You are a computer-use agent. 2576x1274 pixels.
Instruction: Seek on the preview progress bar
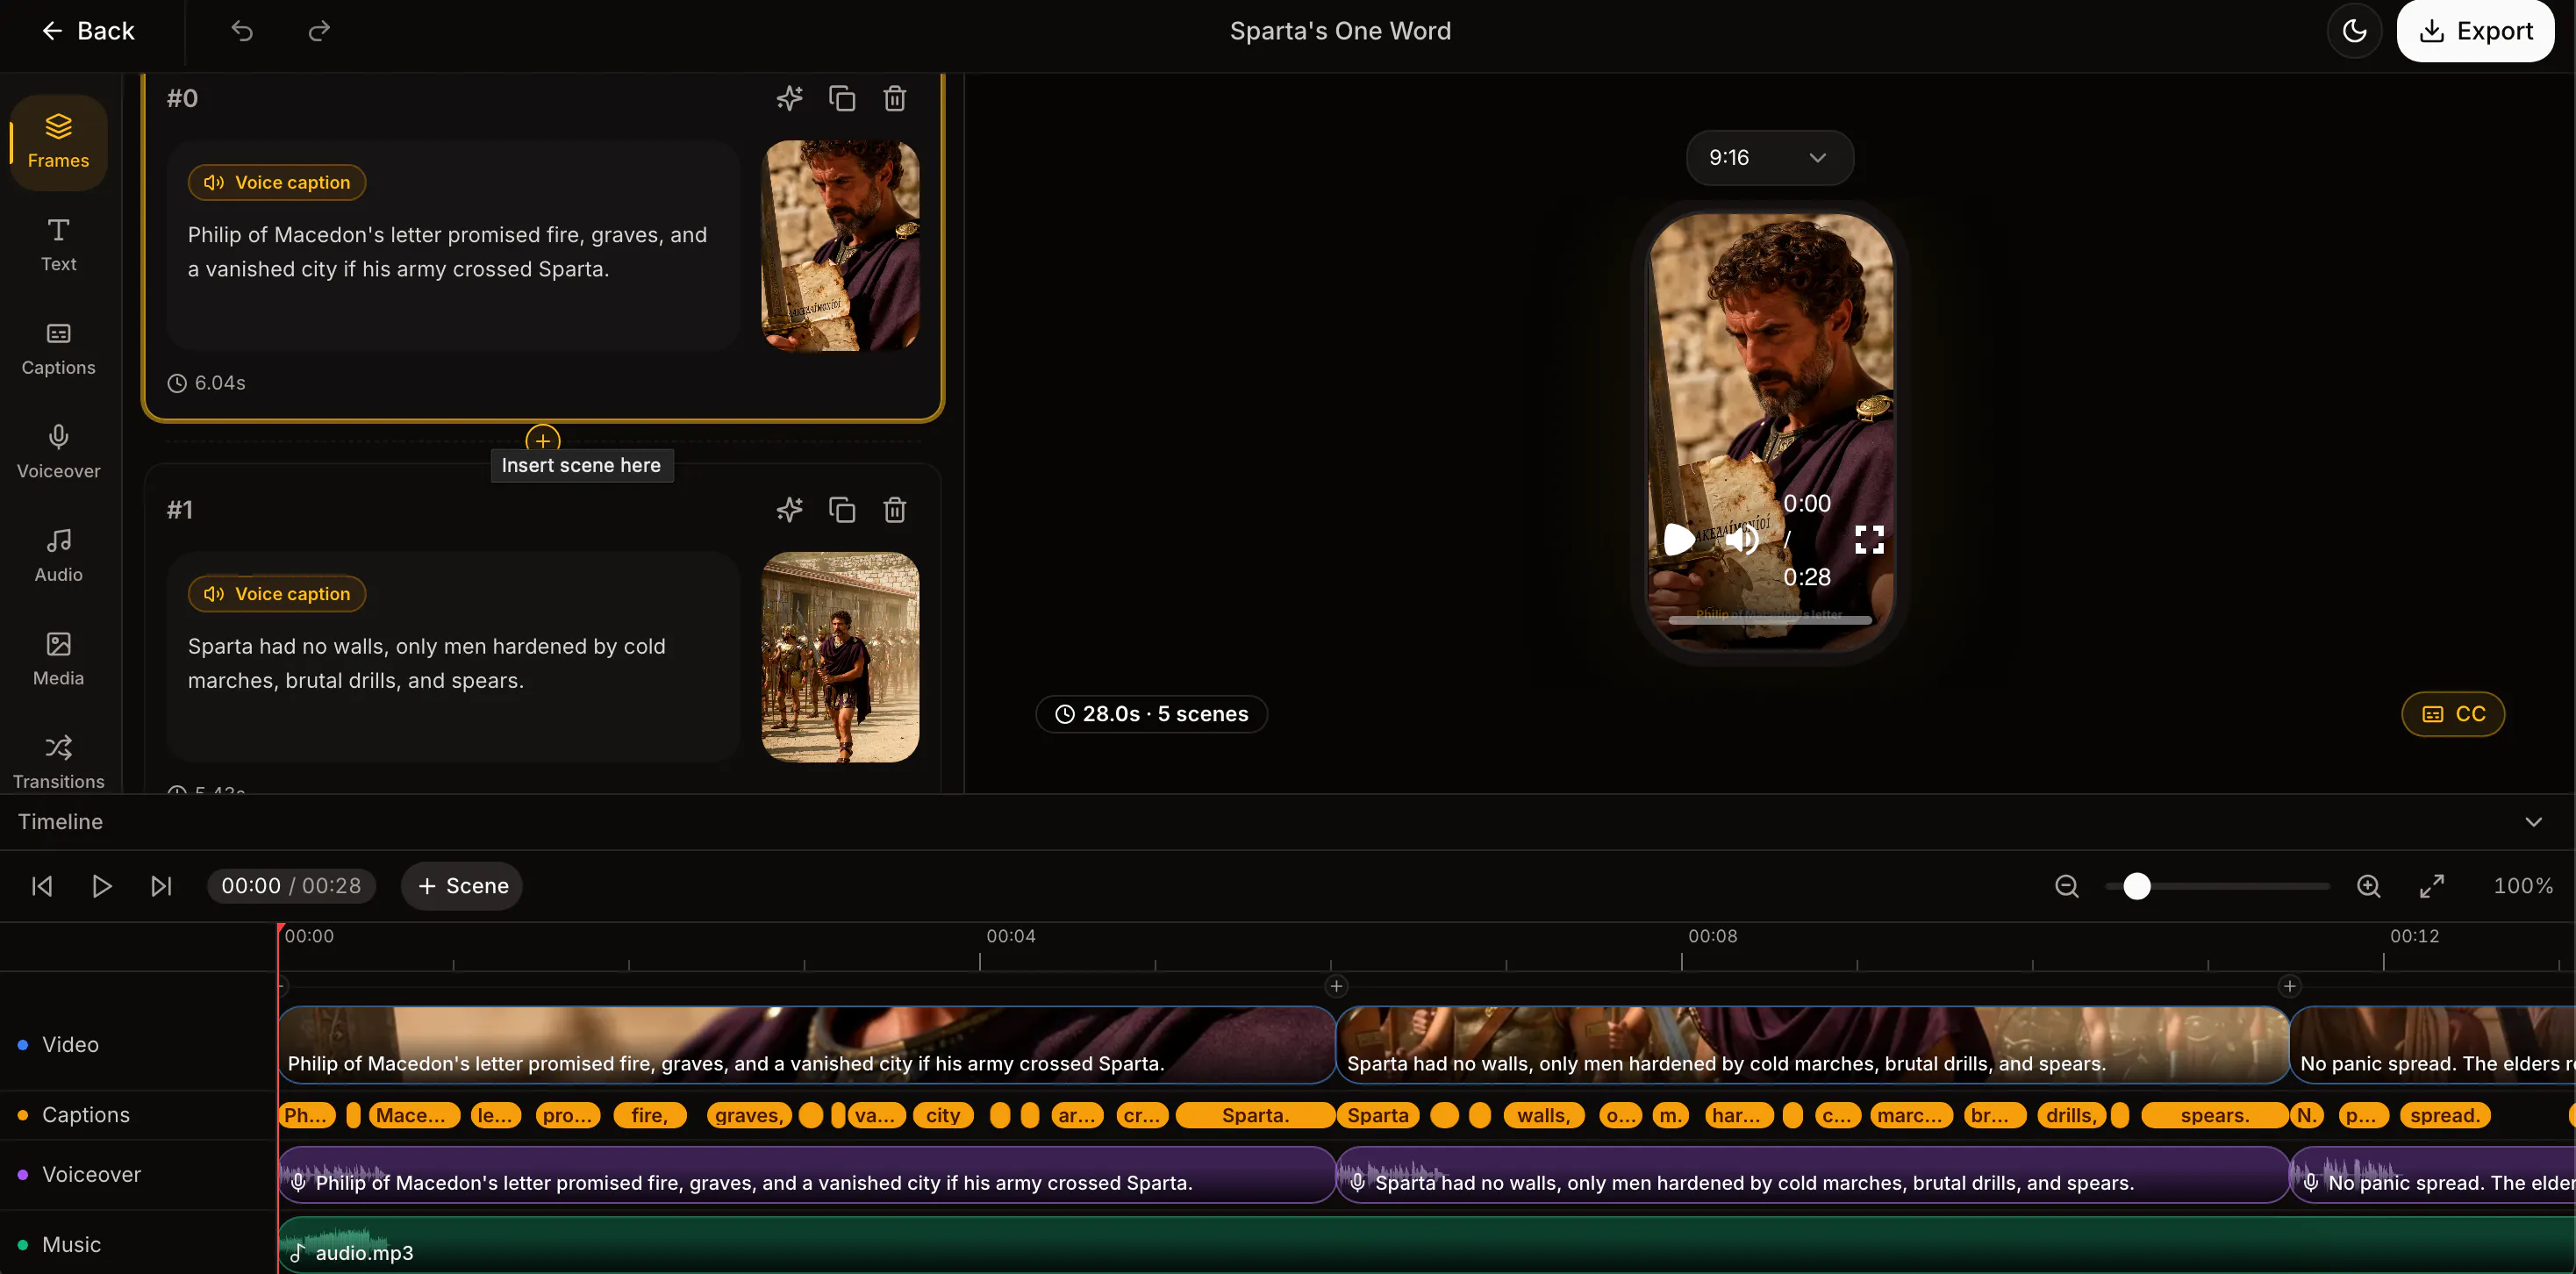coord(1770,621)
